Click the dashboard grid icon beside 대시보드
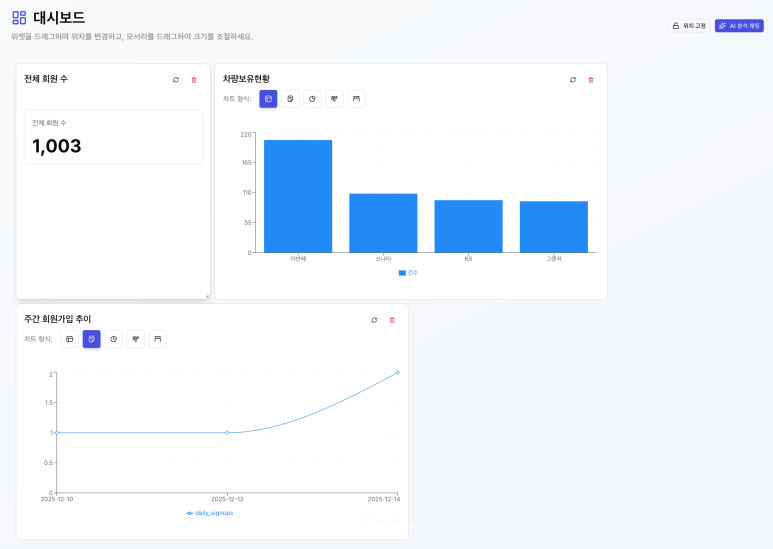 (19, 18)
